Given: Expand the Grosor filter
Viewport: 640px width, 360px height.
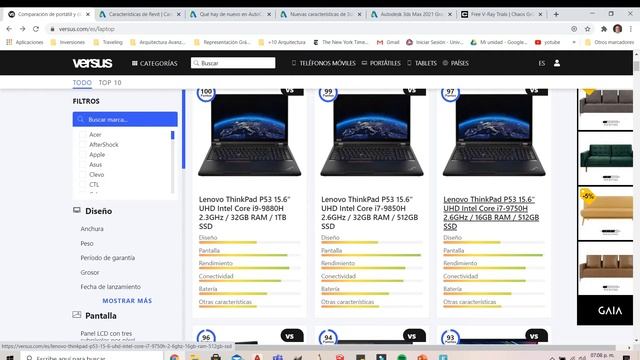Looking at the screenshot, I should 90,272.
